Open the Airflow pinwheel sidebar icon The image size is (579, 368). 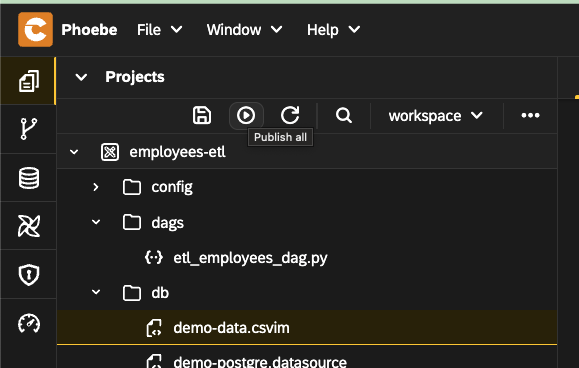(x=29, y=226)
